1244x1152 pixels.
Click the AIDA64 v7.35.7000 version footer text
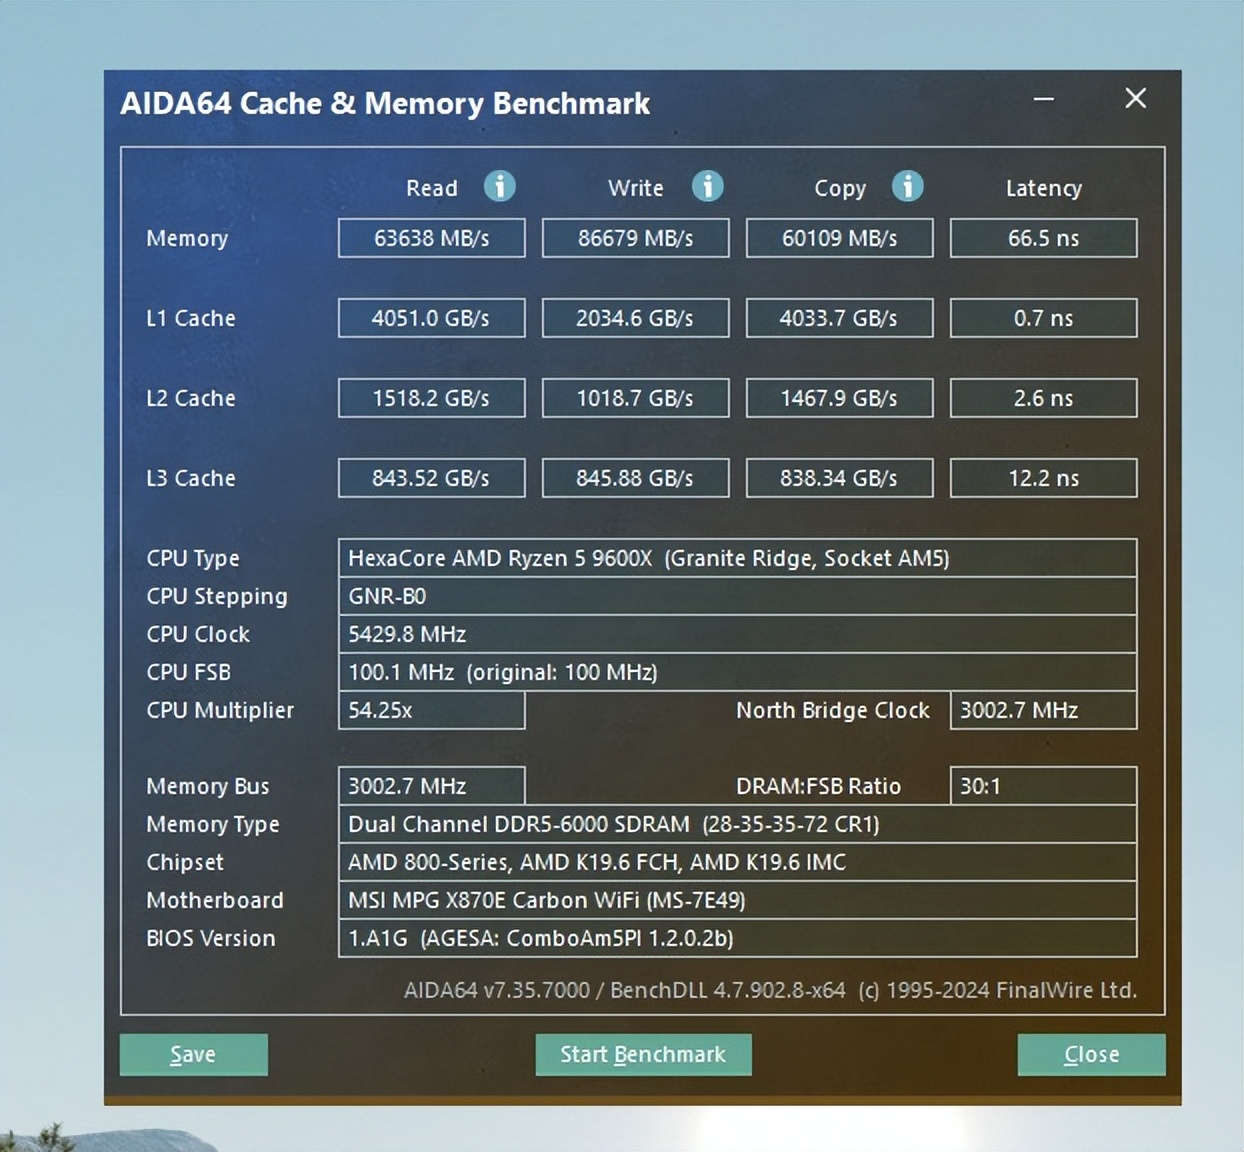tap(770, 990)
